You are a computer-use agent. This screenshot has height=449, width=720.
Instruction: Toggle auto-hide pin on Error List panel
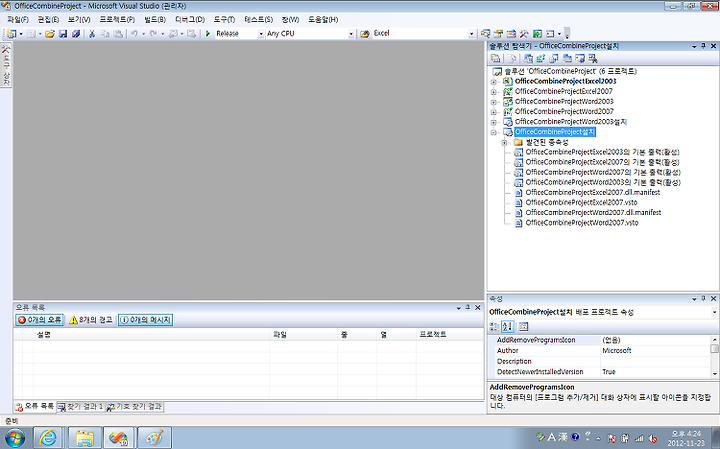click(x=468, y=307)
